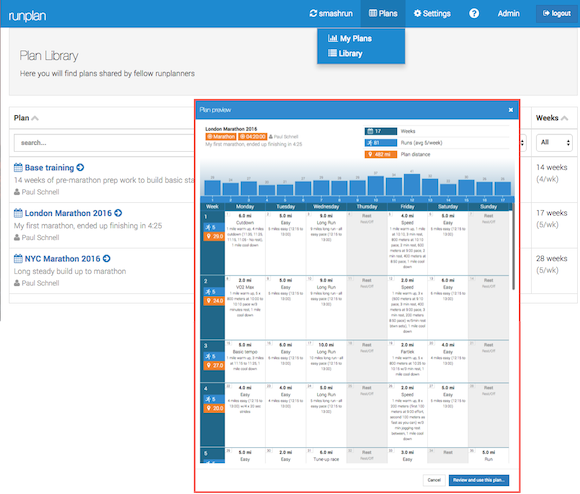
Task: Click the vertical scrollbar in the plan preview
Action: 513,247
